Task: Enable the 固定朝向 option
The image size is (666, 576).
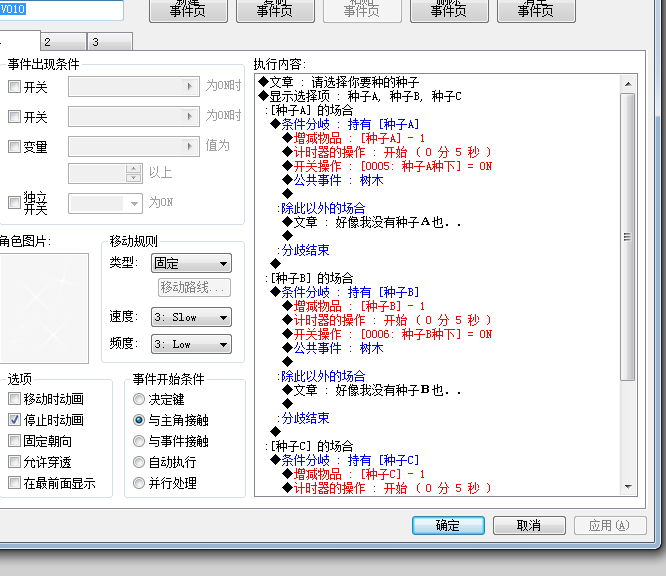Action: (14, 440)
